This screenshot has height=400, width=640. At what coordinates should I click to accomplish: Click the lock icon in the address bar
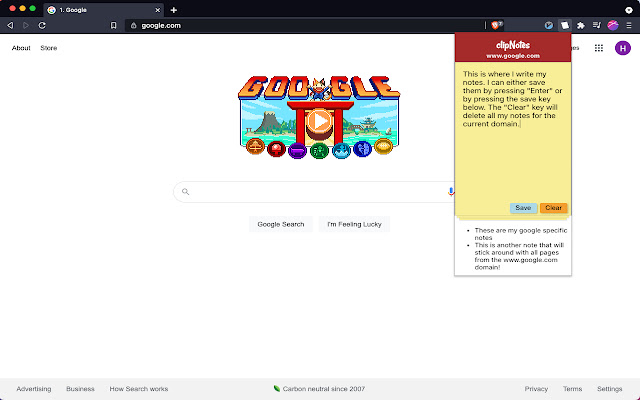[133, 25]
